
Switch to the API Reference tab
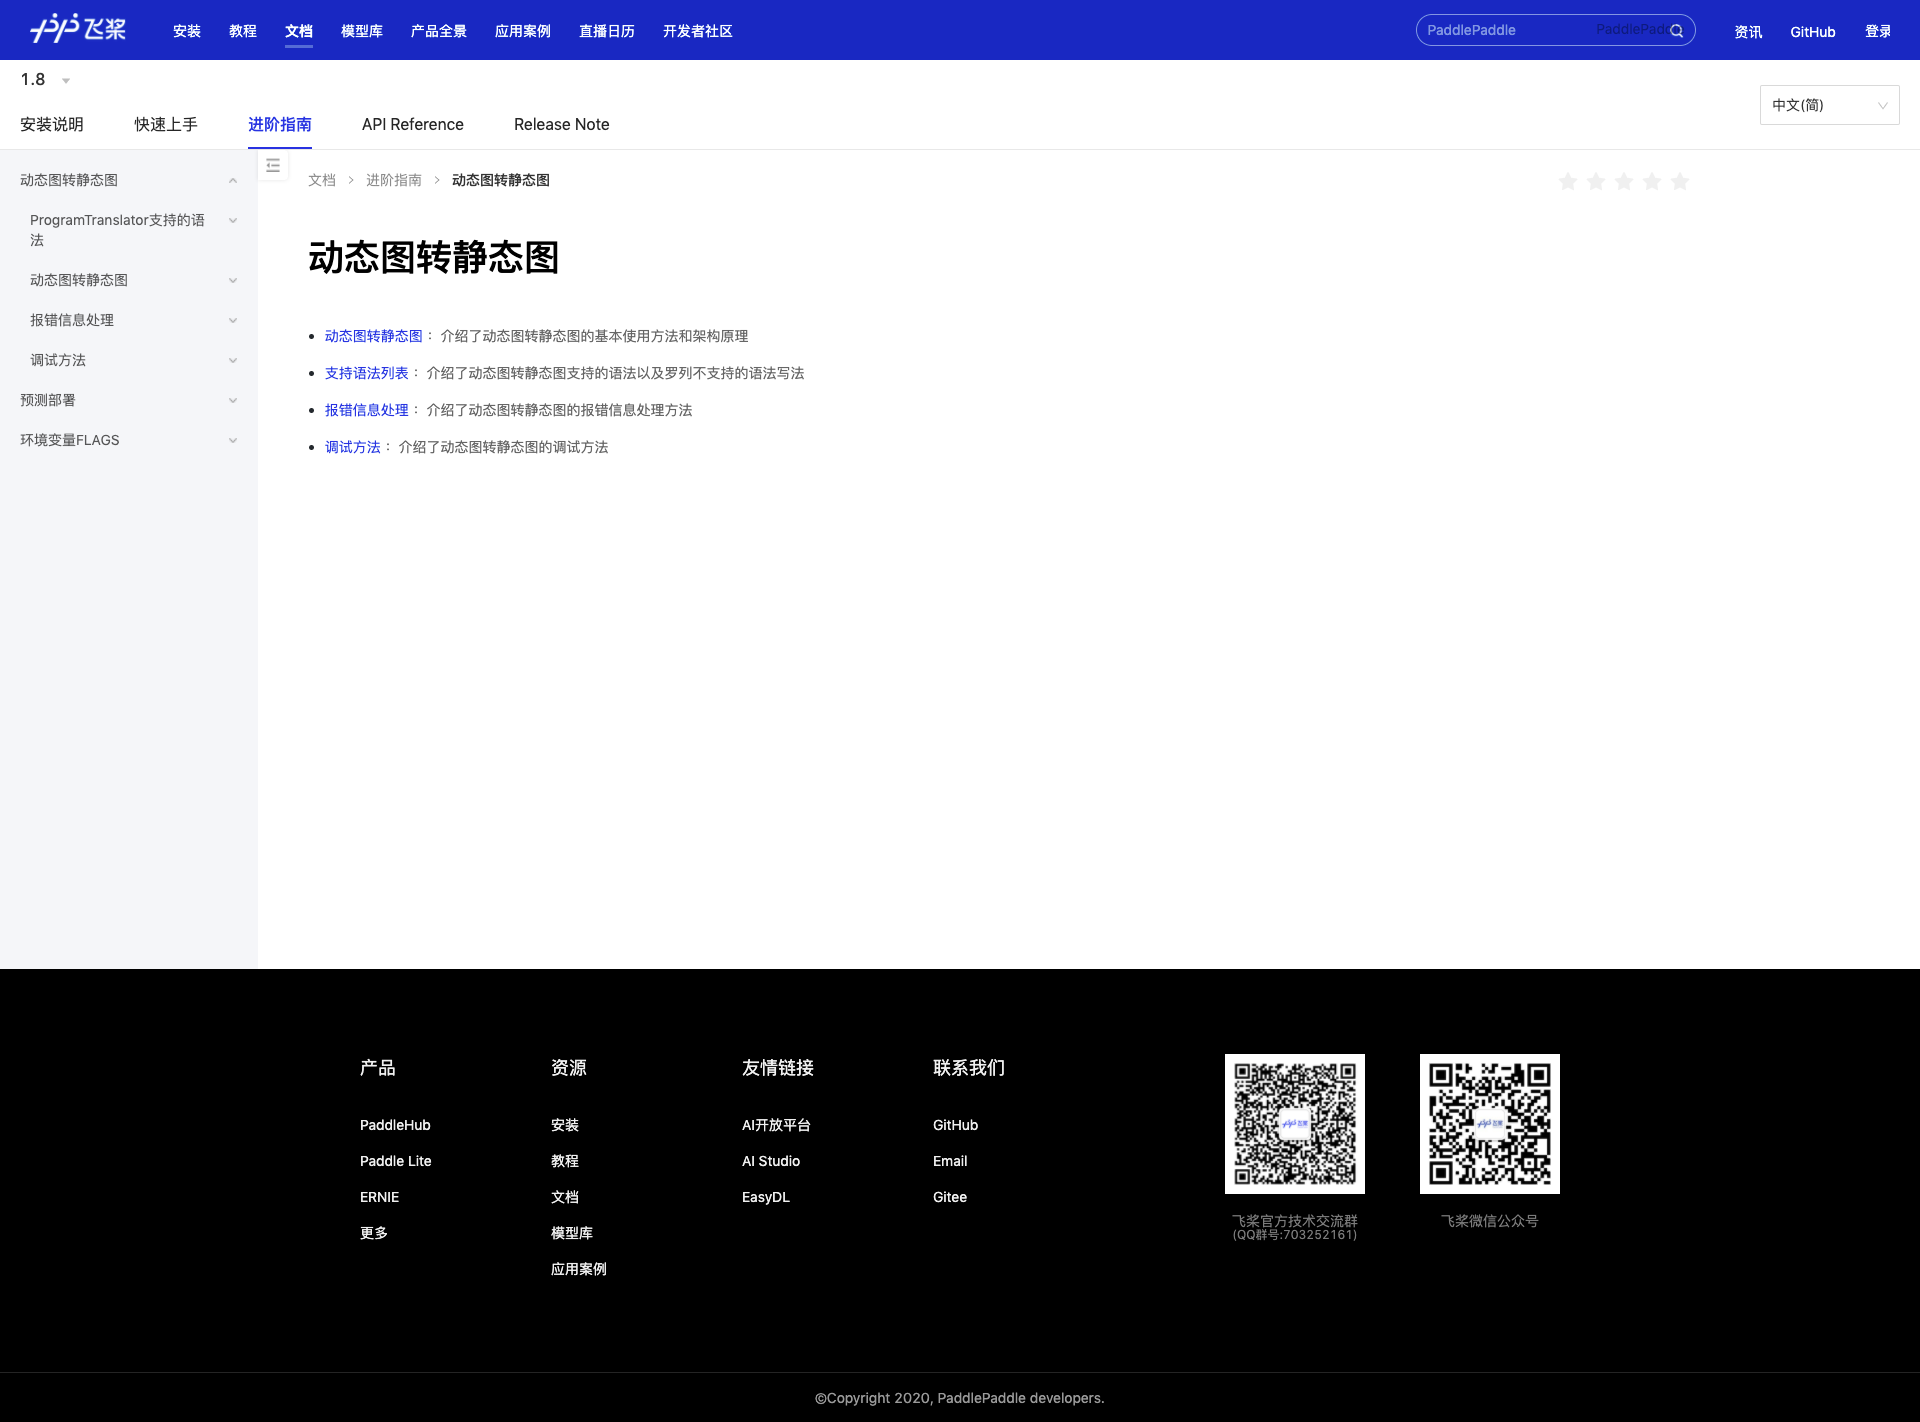(412, 124)
